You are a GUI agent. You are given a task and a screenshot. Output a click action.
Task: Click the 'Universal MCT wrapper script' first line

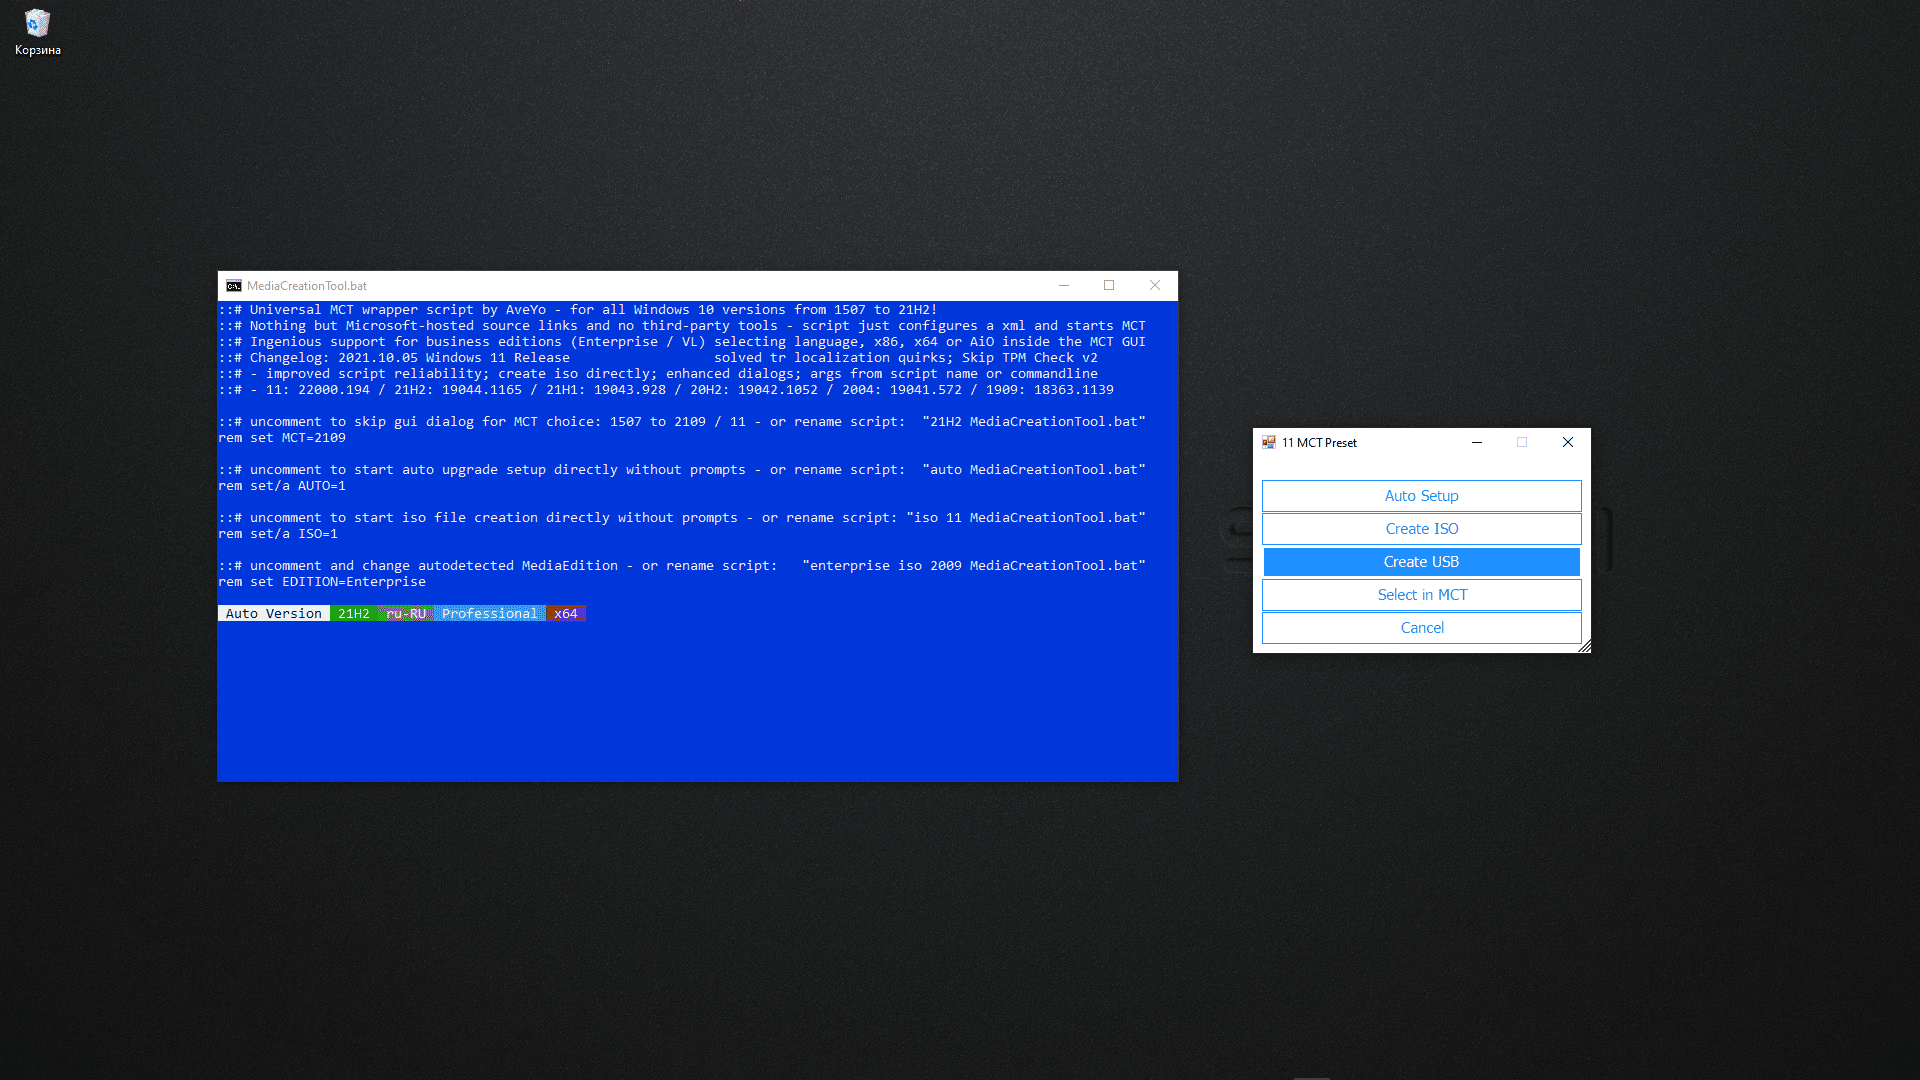tap(578, 310)
